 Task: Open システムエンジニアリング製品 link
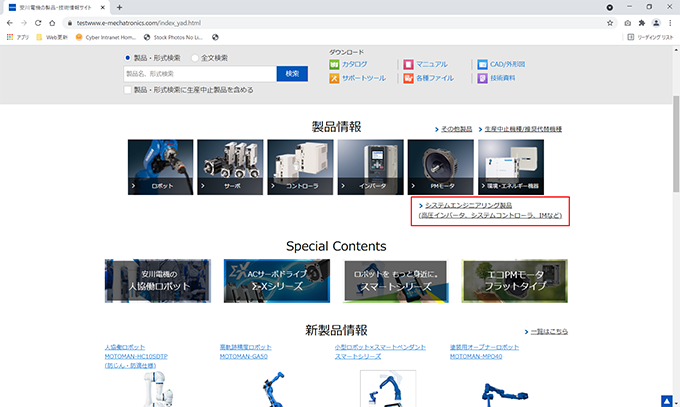pyautogui.click(x=490, y=210)
